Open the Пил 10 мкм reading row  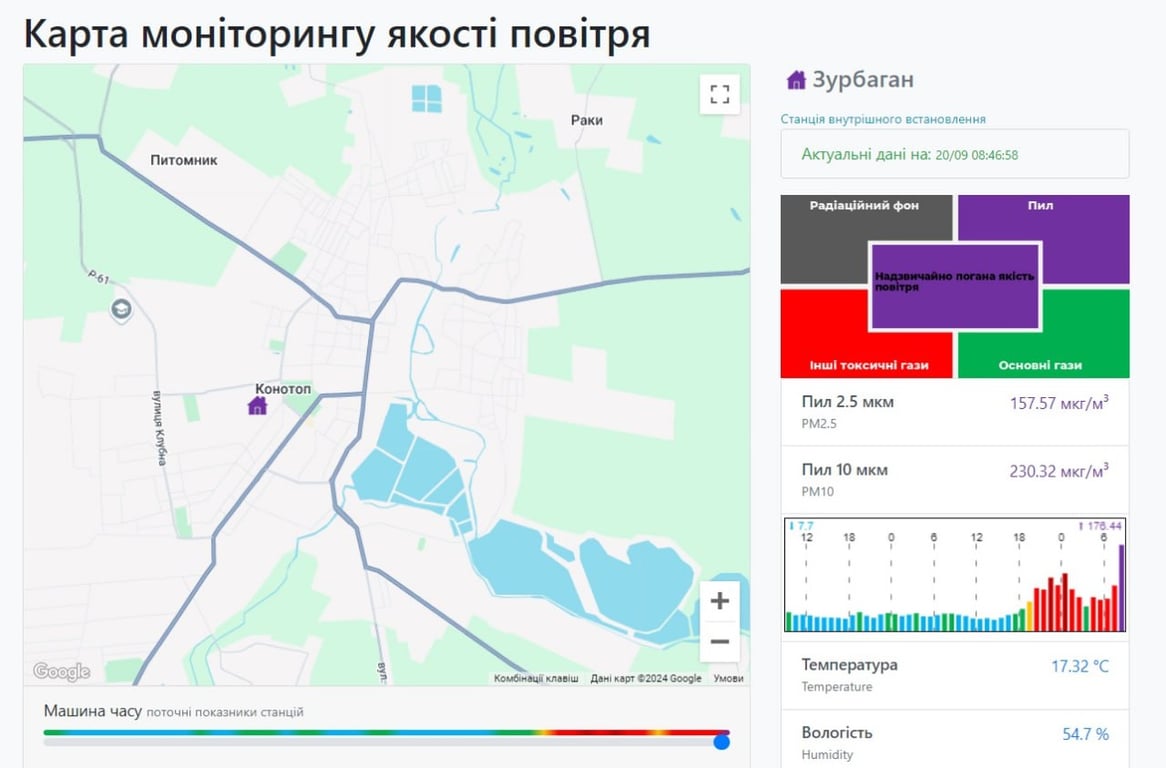coord(954,480)
